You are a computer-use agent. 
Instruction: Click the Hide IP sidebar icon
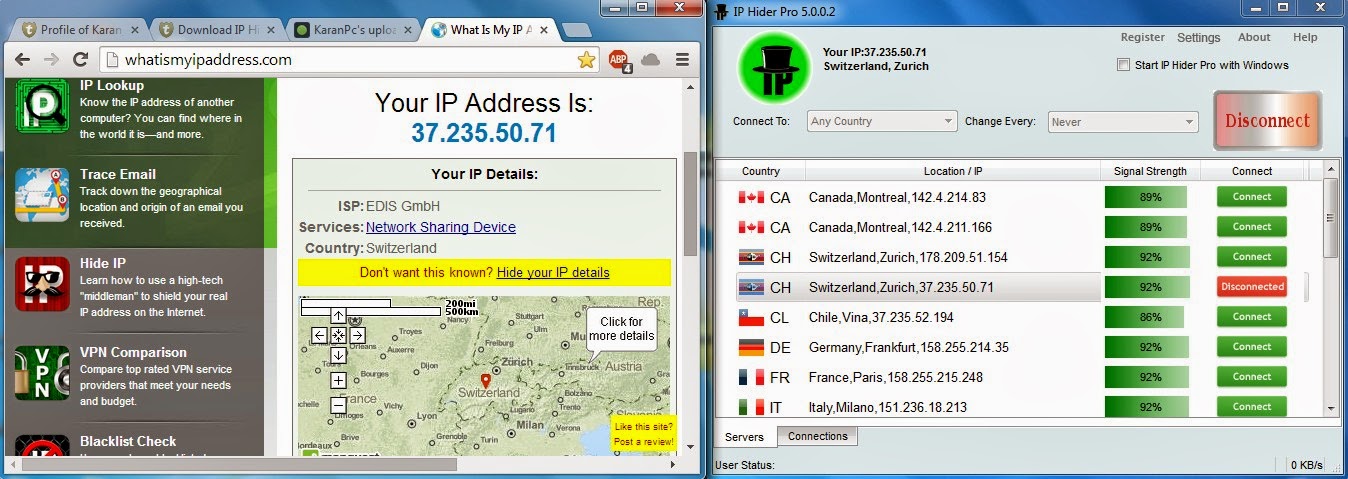[42, 284]
